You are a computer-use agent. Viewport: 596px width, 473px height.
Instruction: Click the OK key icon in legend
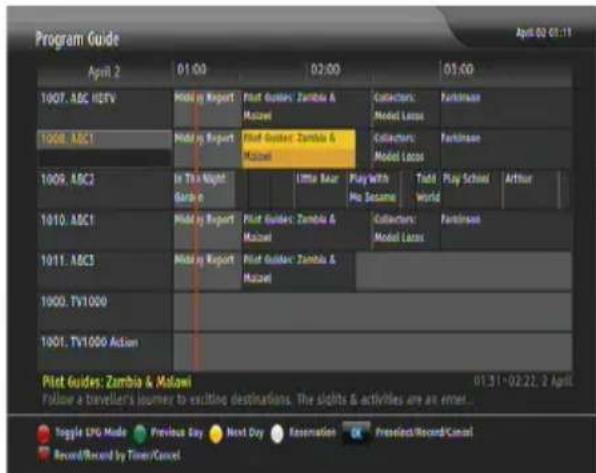[x=356, y=433]
